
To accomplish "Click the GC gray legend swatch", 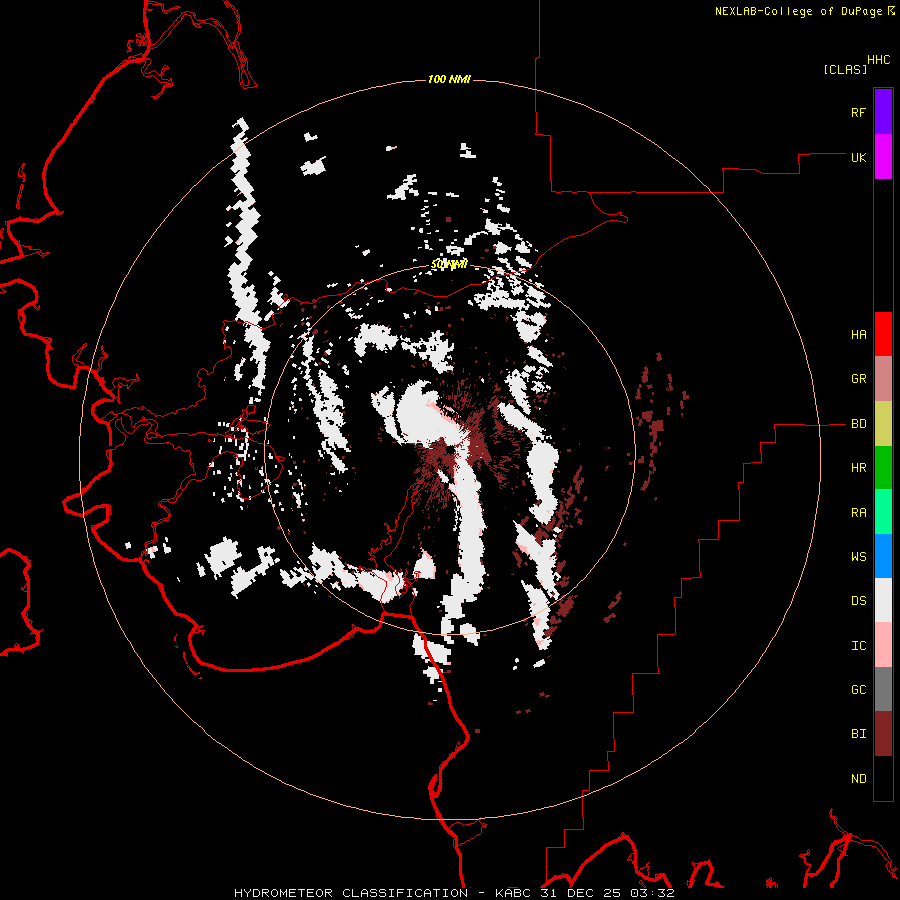I will click(x=883, y=689).
